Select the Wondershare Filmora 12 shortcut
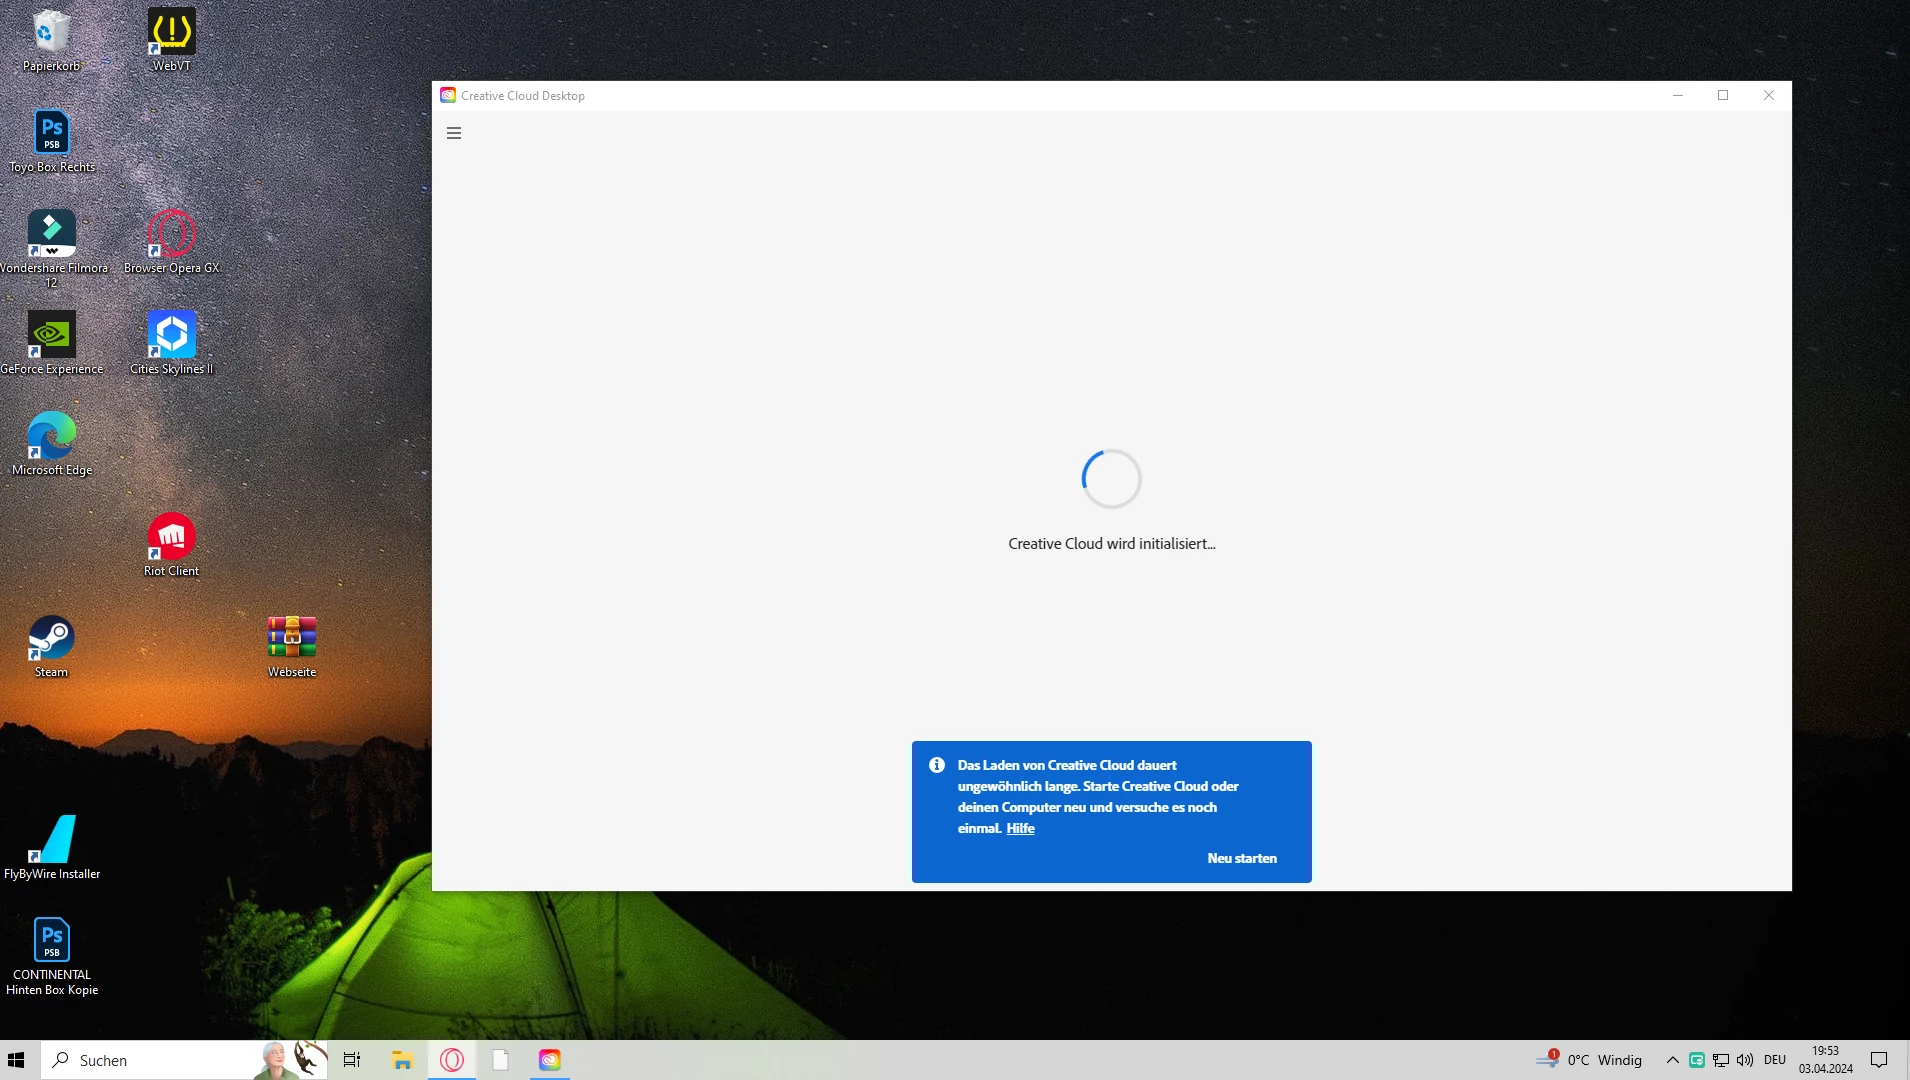This screenshot has width=1910, height=1080. pos(52,248)
